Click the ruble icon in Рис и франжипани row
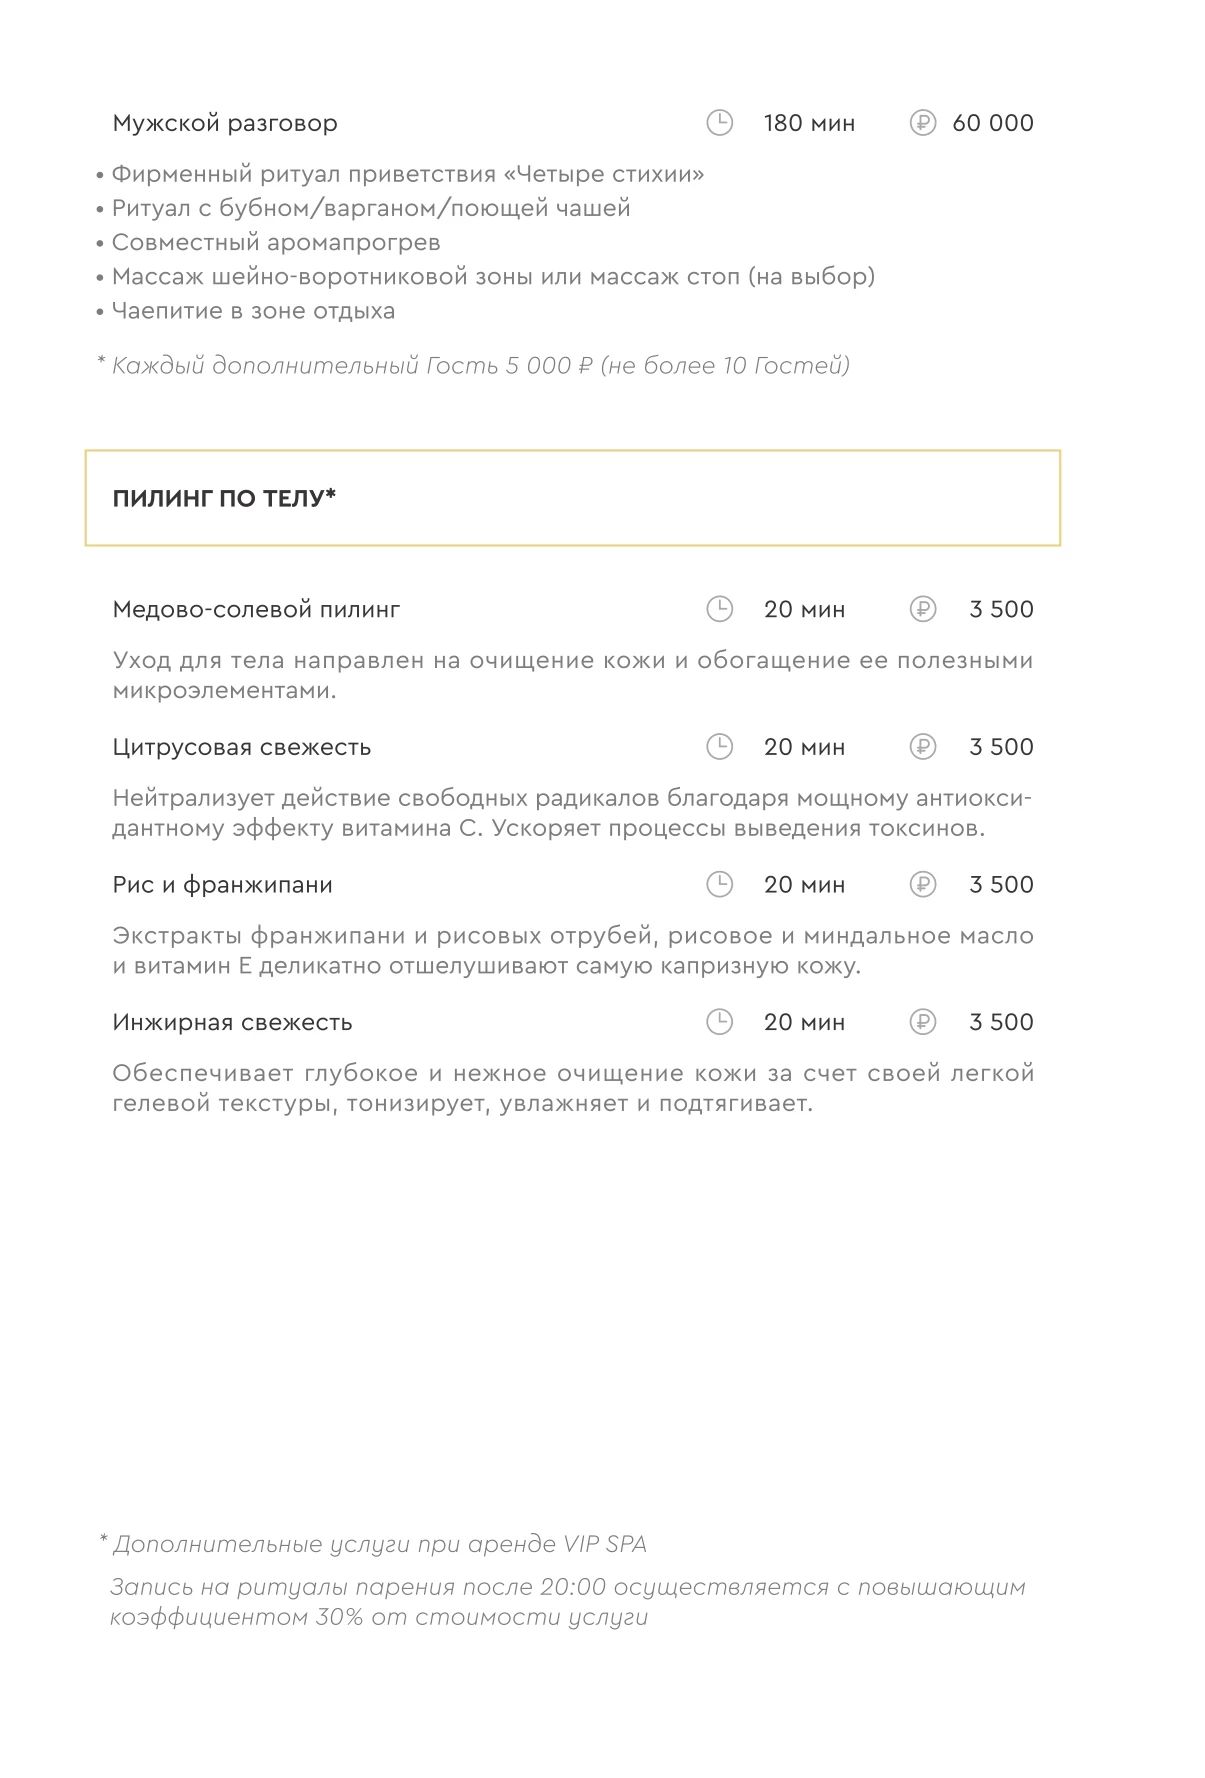The image size is (1205, 1778). 922,884
